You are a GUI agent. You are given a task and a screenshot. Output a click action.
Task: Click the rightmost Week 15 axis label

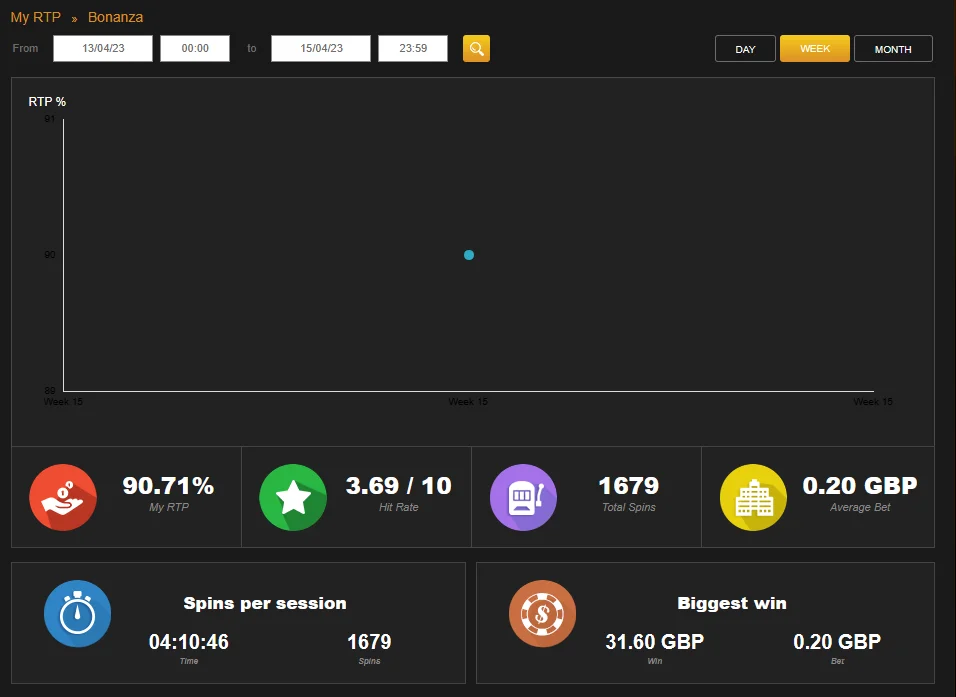point(872,401)
